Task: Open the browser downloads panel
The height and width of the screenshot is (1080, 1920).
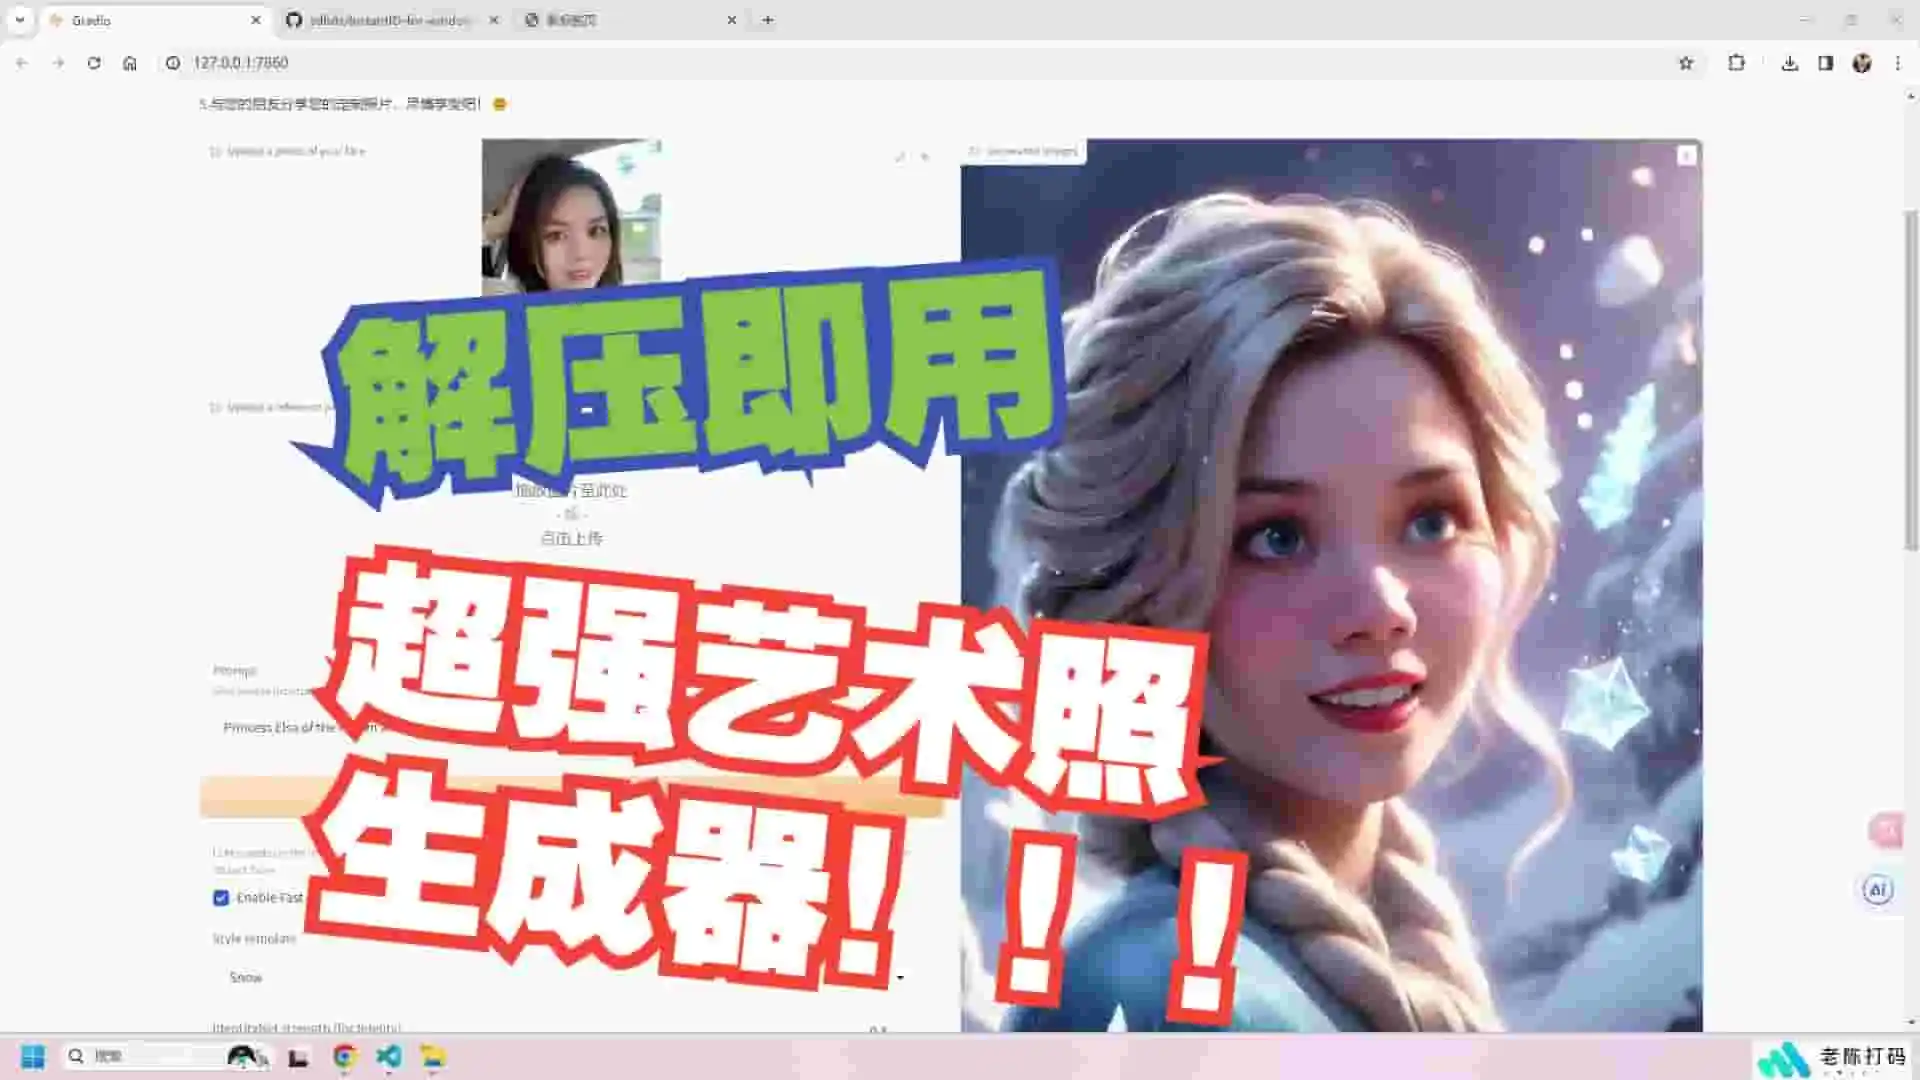Action: 1790,63
